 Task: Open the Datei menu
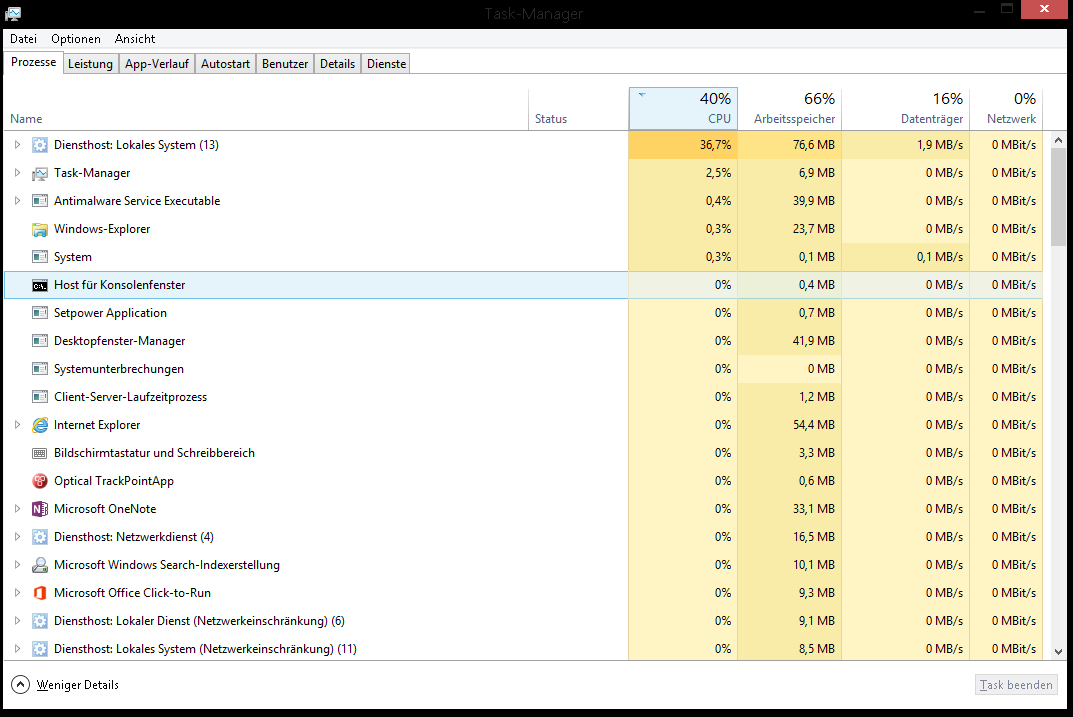(x=23, y=39)
